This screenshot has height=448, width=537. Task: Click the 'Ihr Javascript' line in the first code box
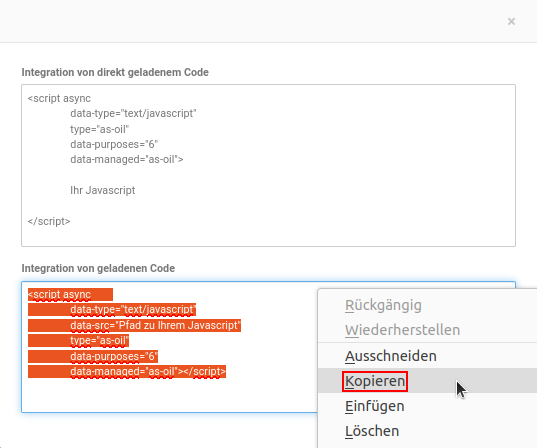103,190
